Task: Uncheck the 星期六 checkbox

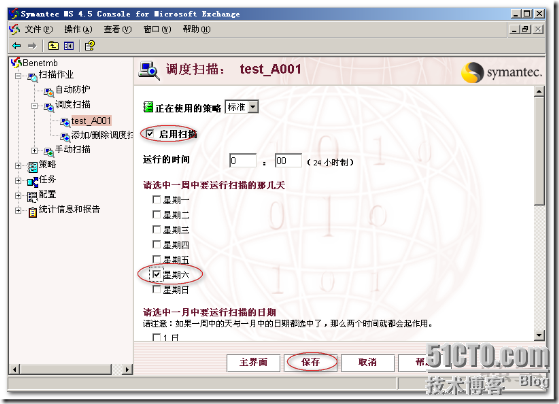Action: pyautogui.click(x=156, y=274)
